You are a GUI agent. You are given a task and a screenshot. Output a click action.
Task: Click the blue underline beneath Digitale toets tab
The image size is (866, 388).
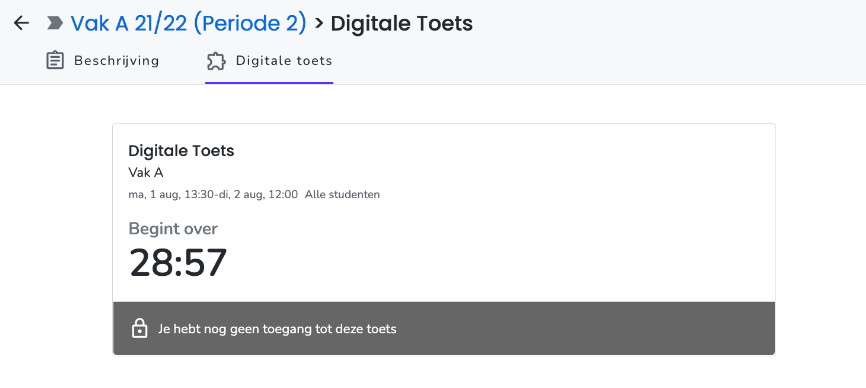click(269, 83)
